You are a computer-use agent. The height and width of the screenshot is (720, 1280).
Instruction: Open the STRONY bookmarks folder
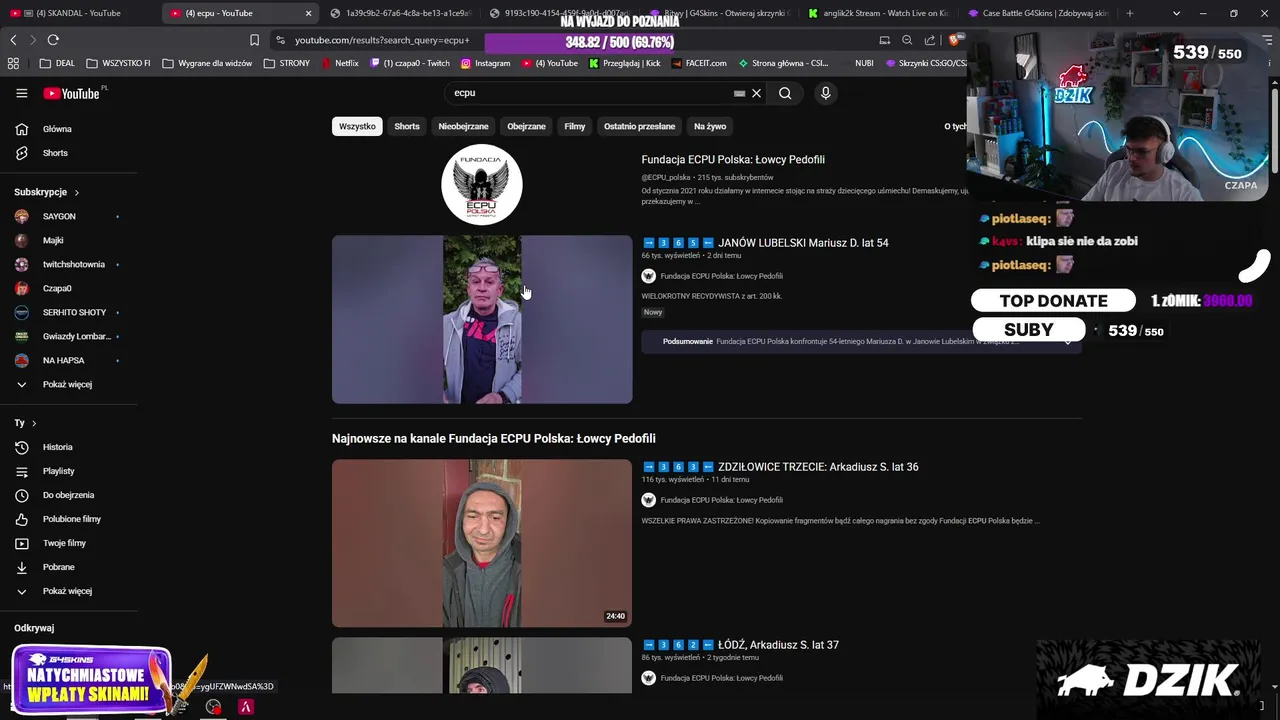point(287,63)
